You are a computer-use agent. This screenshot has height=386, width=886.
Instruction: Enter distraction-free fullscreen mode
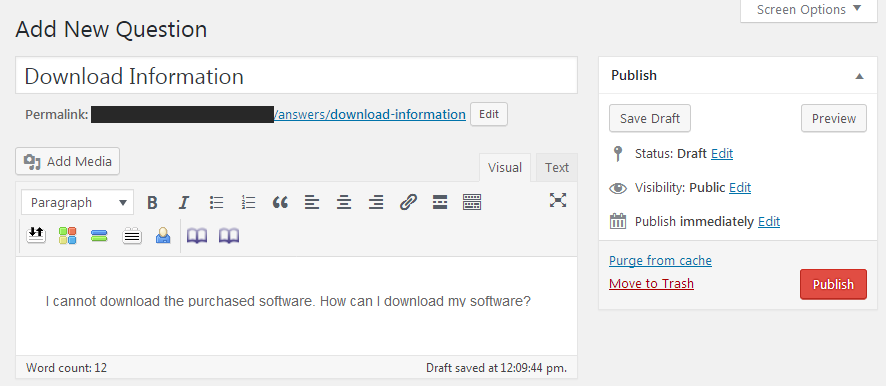pyautogui.click(x=558, y=200)
